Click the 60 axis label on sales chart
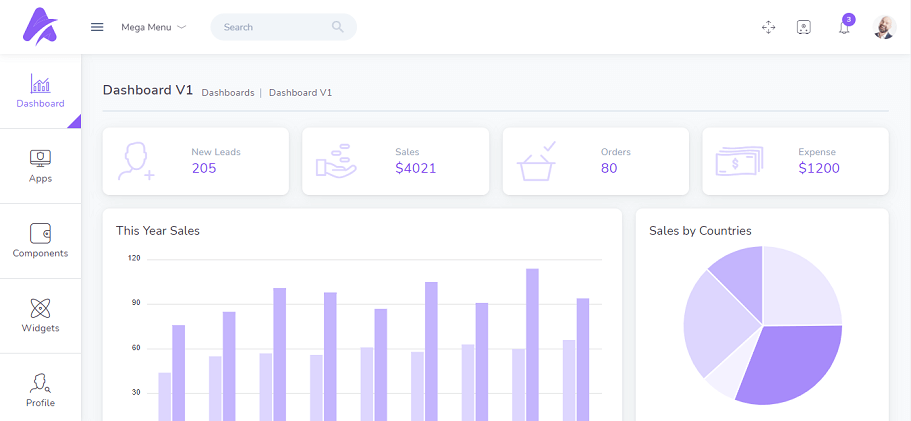This screenshot has height=421, width=911. tap(135, 348)
